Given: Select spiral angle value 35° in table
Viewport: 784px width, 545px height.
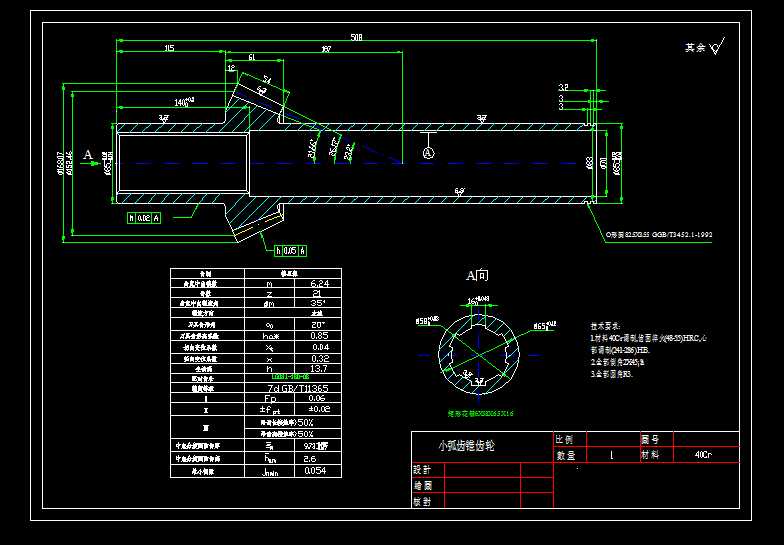Looking at the screenshot, I should point(318,303).
